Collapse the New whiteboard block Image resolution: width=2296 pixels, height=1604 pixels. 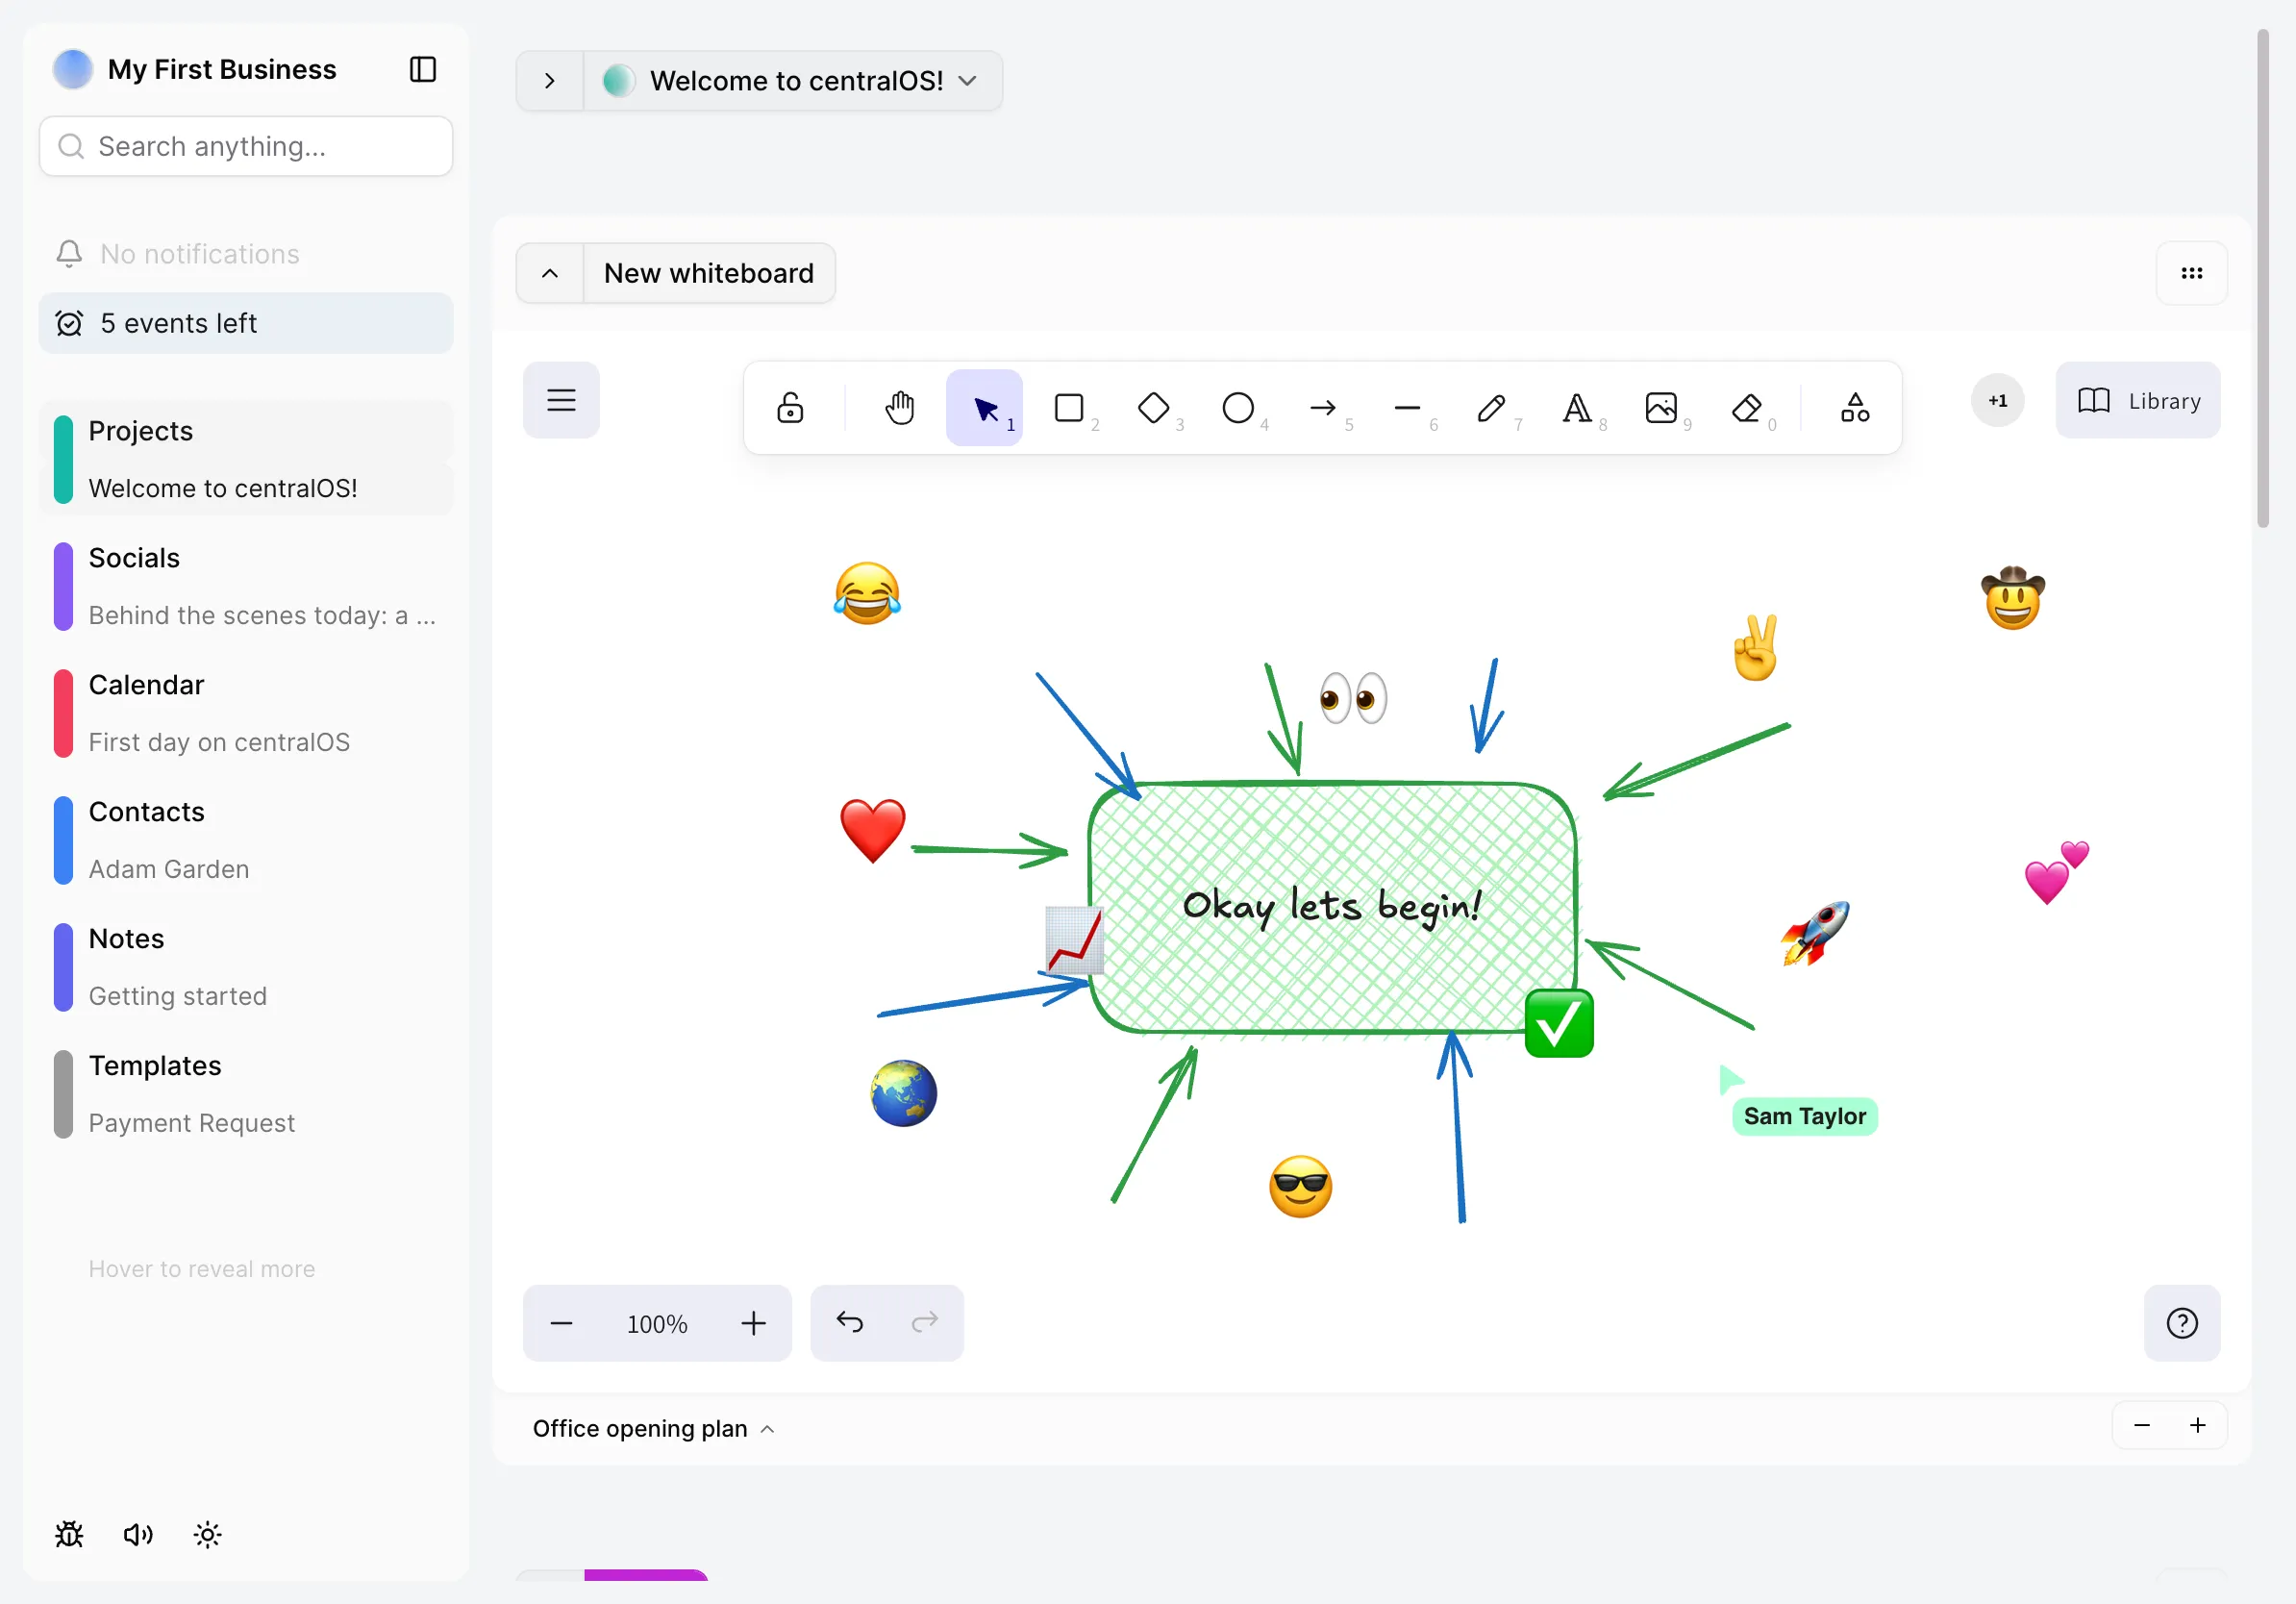[550, 273]
